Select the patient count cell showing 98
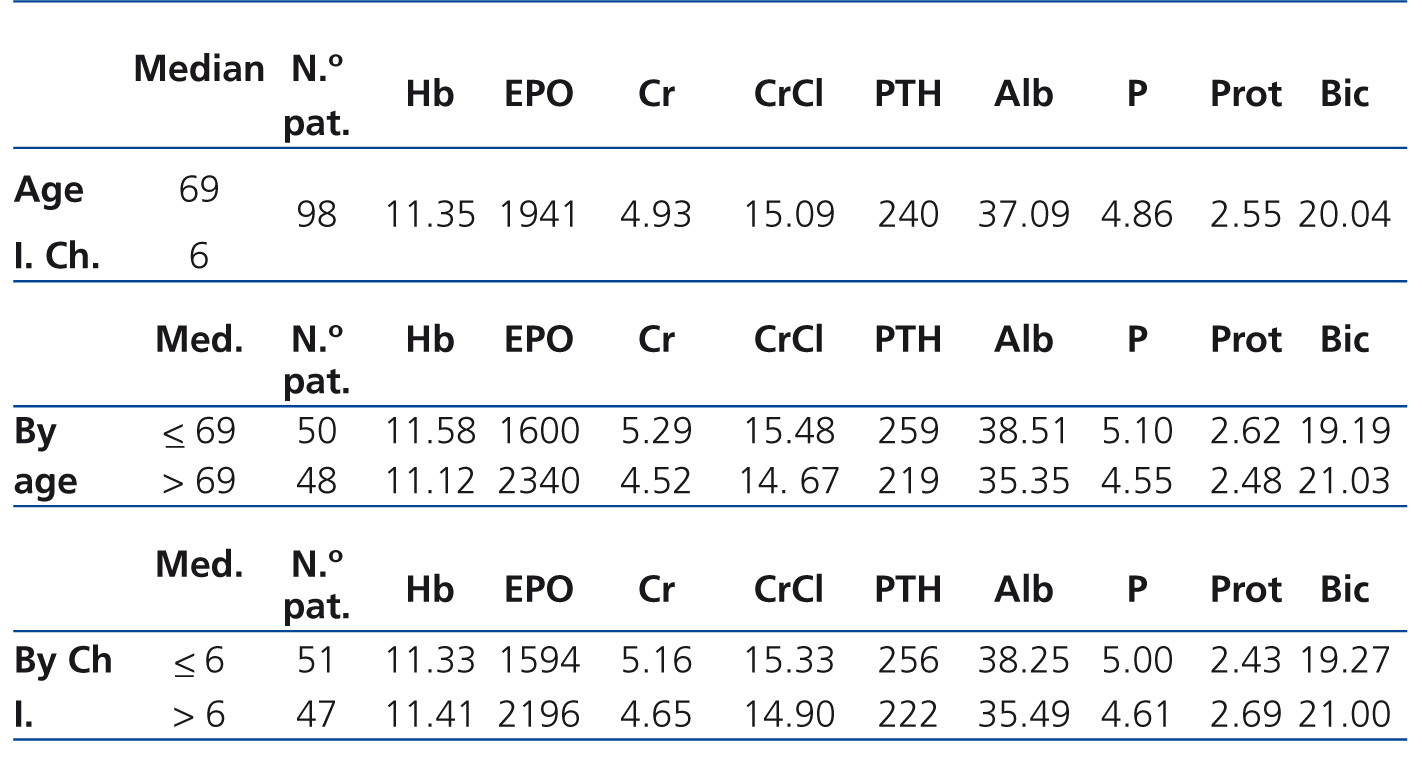Viewport: 1422px width, 761px height. (x=316, y=214)
